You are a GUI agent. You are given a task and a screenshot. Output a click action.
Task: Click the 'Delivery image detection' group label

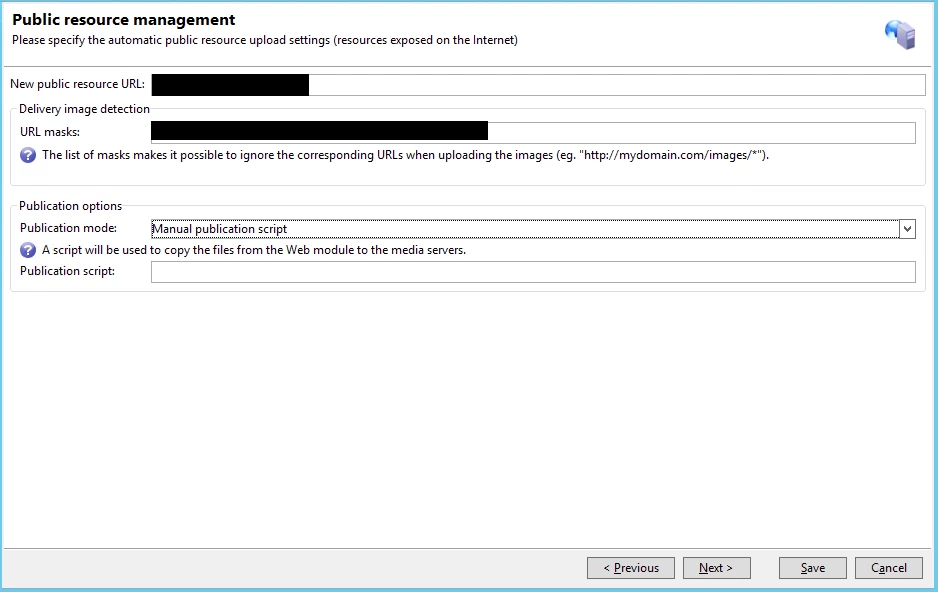coord(84,109)
